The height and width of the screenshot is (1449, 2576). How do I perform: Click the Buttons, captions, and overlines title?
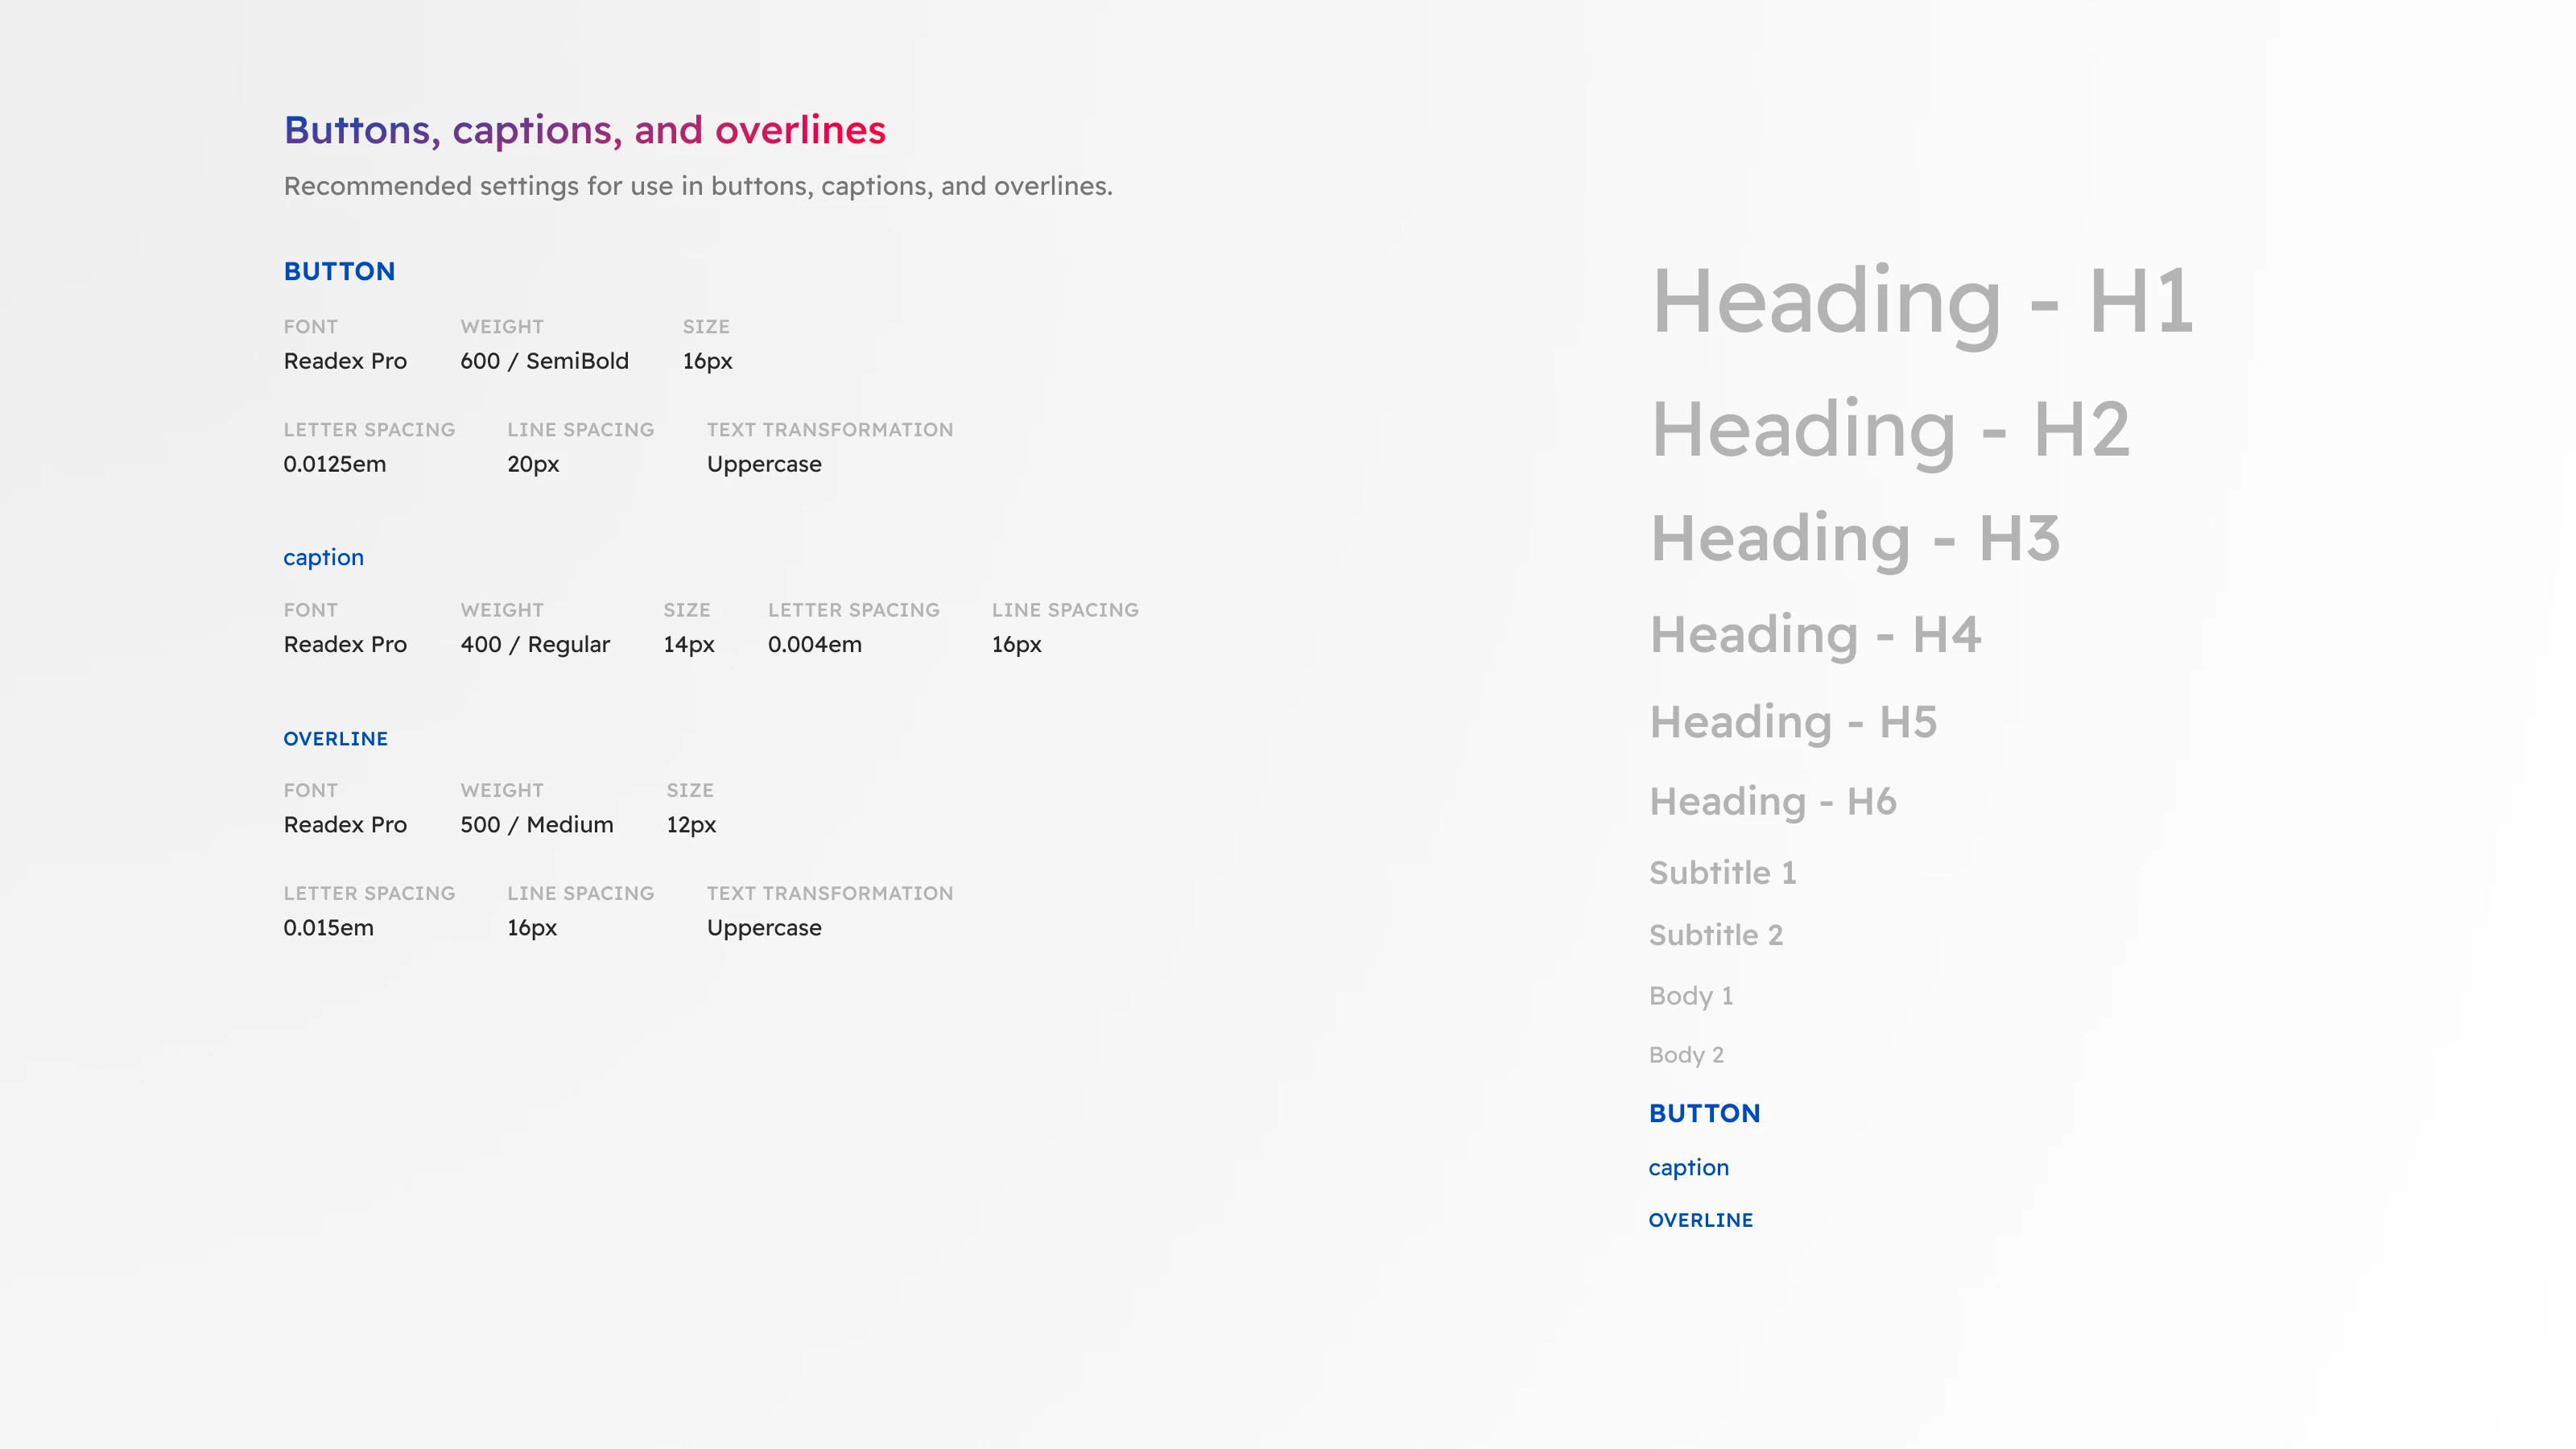[x=584, y=130]
